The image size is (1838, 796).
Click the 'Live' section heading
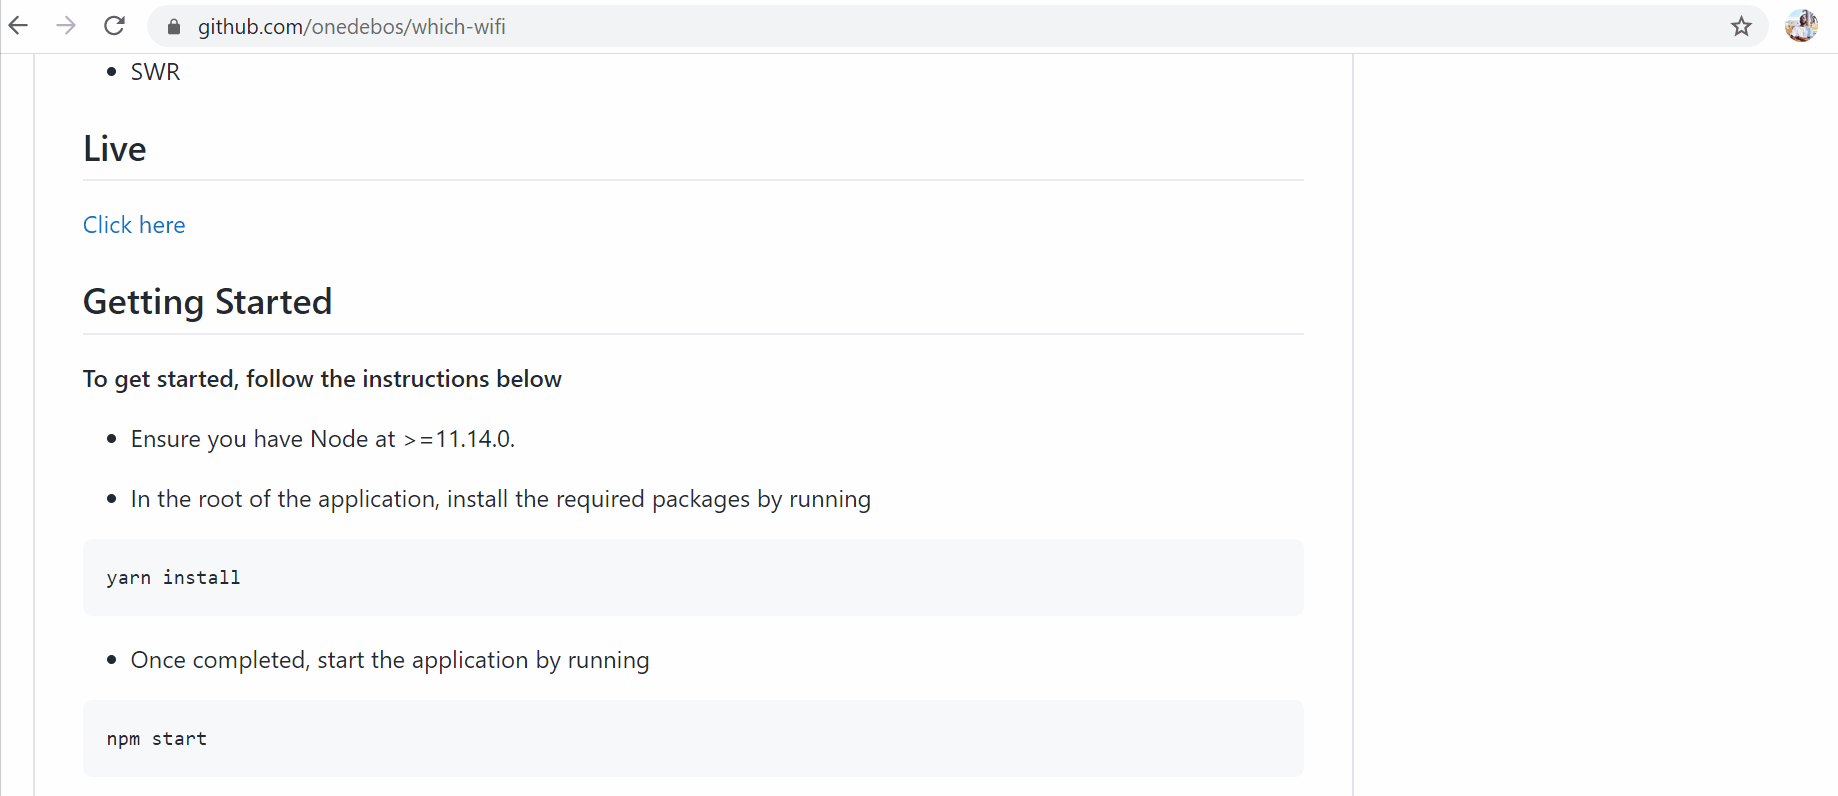(x=115, y=149)
